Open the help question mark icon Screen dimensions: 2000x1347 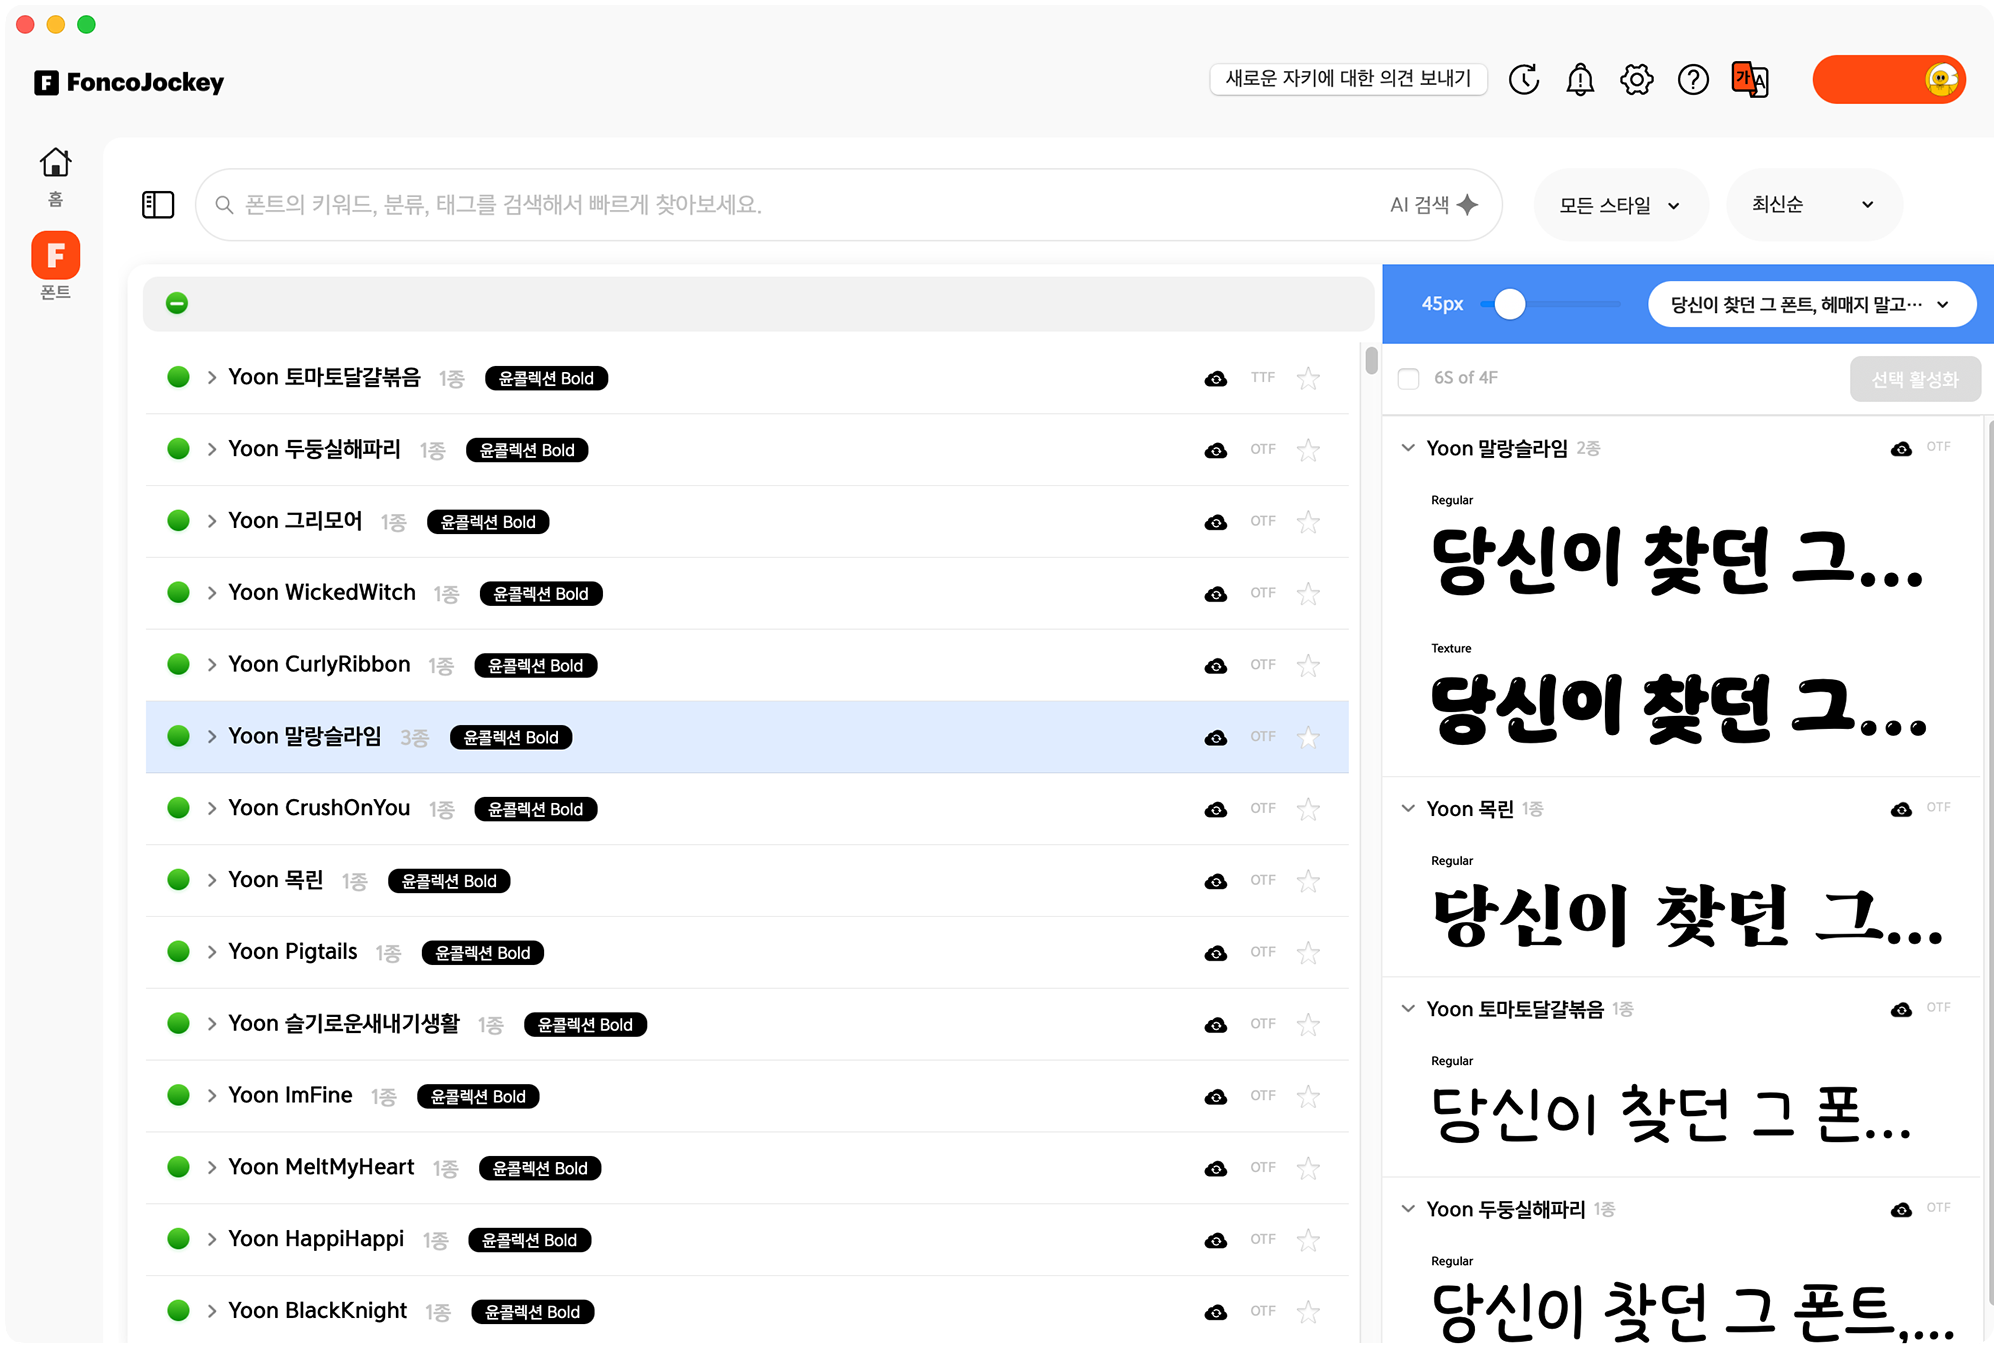coord(1692,80)
